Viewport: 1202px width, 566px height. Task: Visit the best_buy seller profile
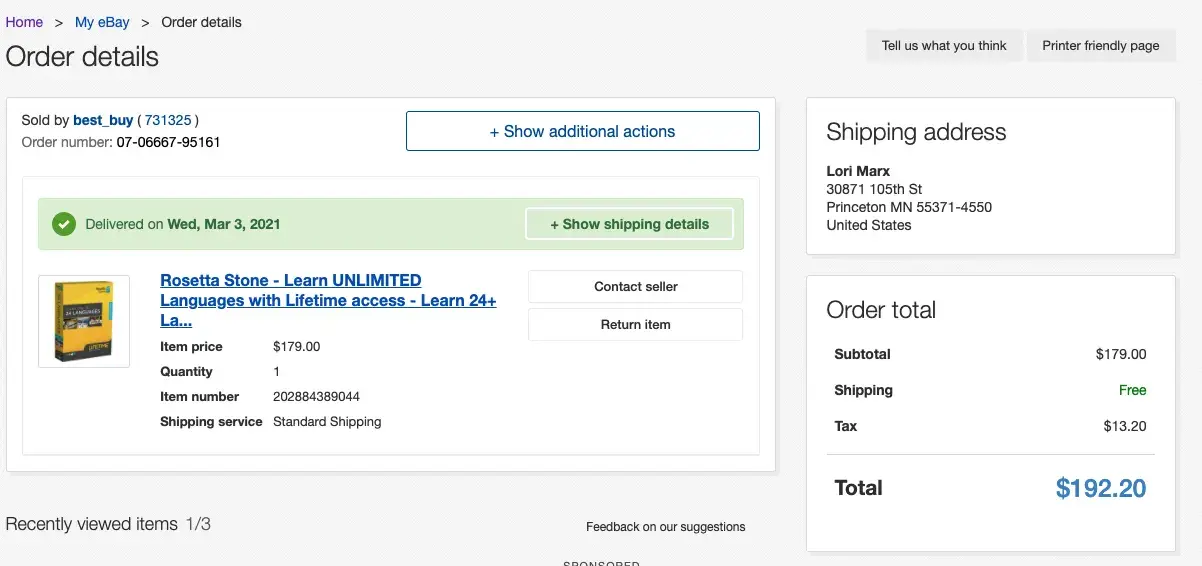[x=103, y=120]
